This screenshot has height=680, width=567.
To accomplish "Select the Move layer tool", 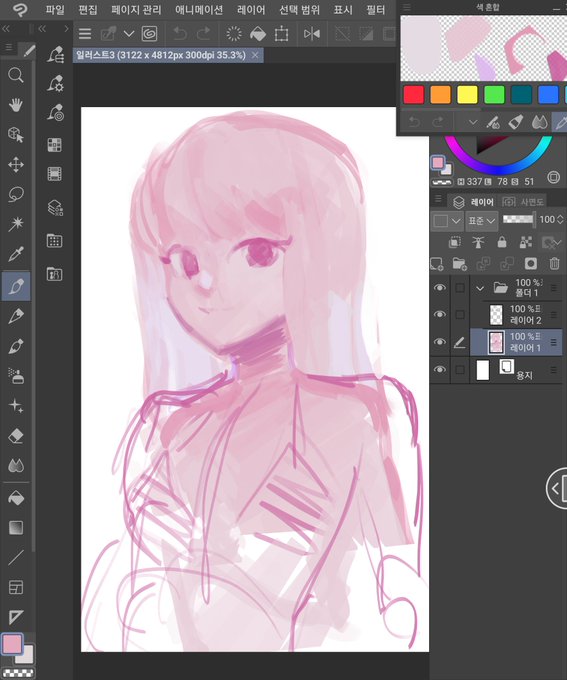I will coord(16,165).
